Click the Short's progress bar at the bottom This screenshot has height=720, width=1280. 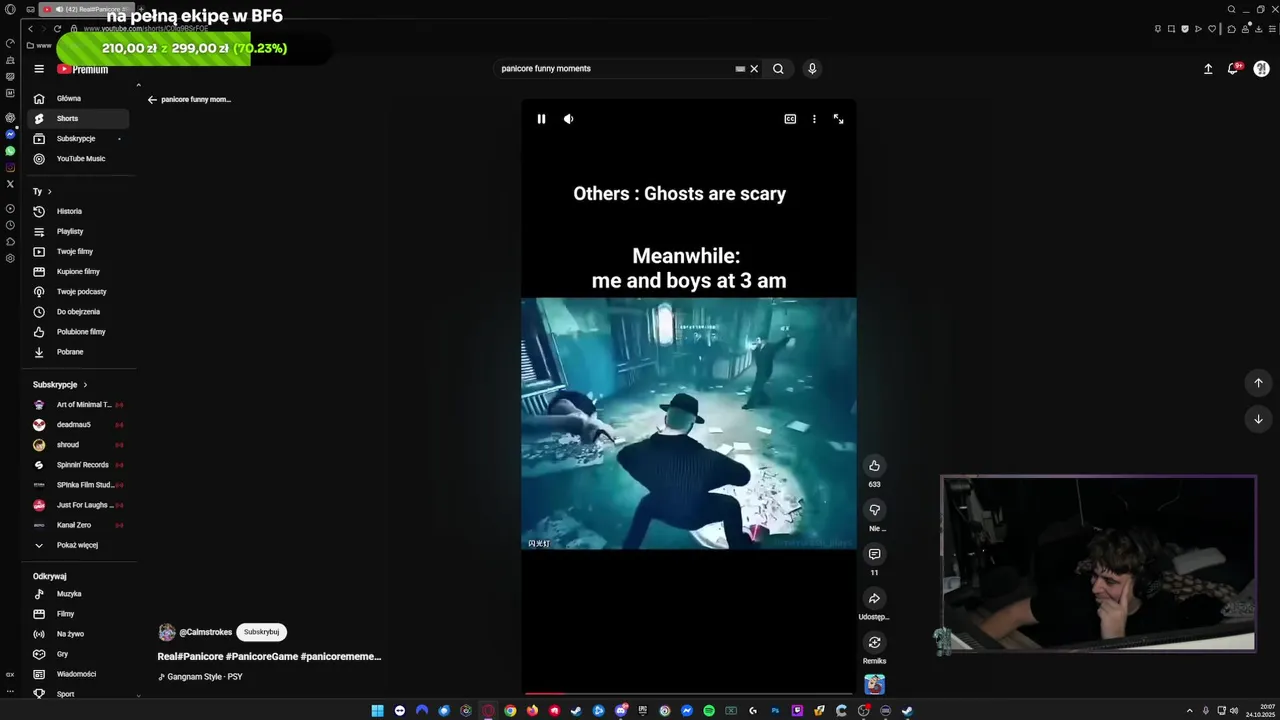[688, 693]
